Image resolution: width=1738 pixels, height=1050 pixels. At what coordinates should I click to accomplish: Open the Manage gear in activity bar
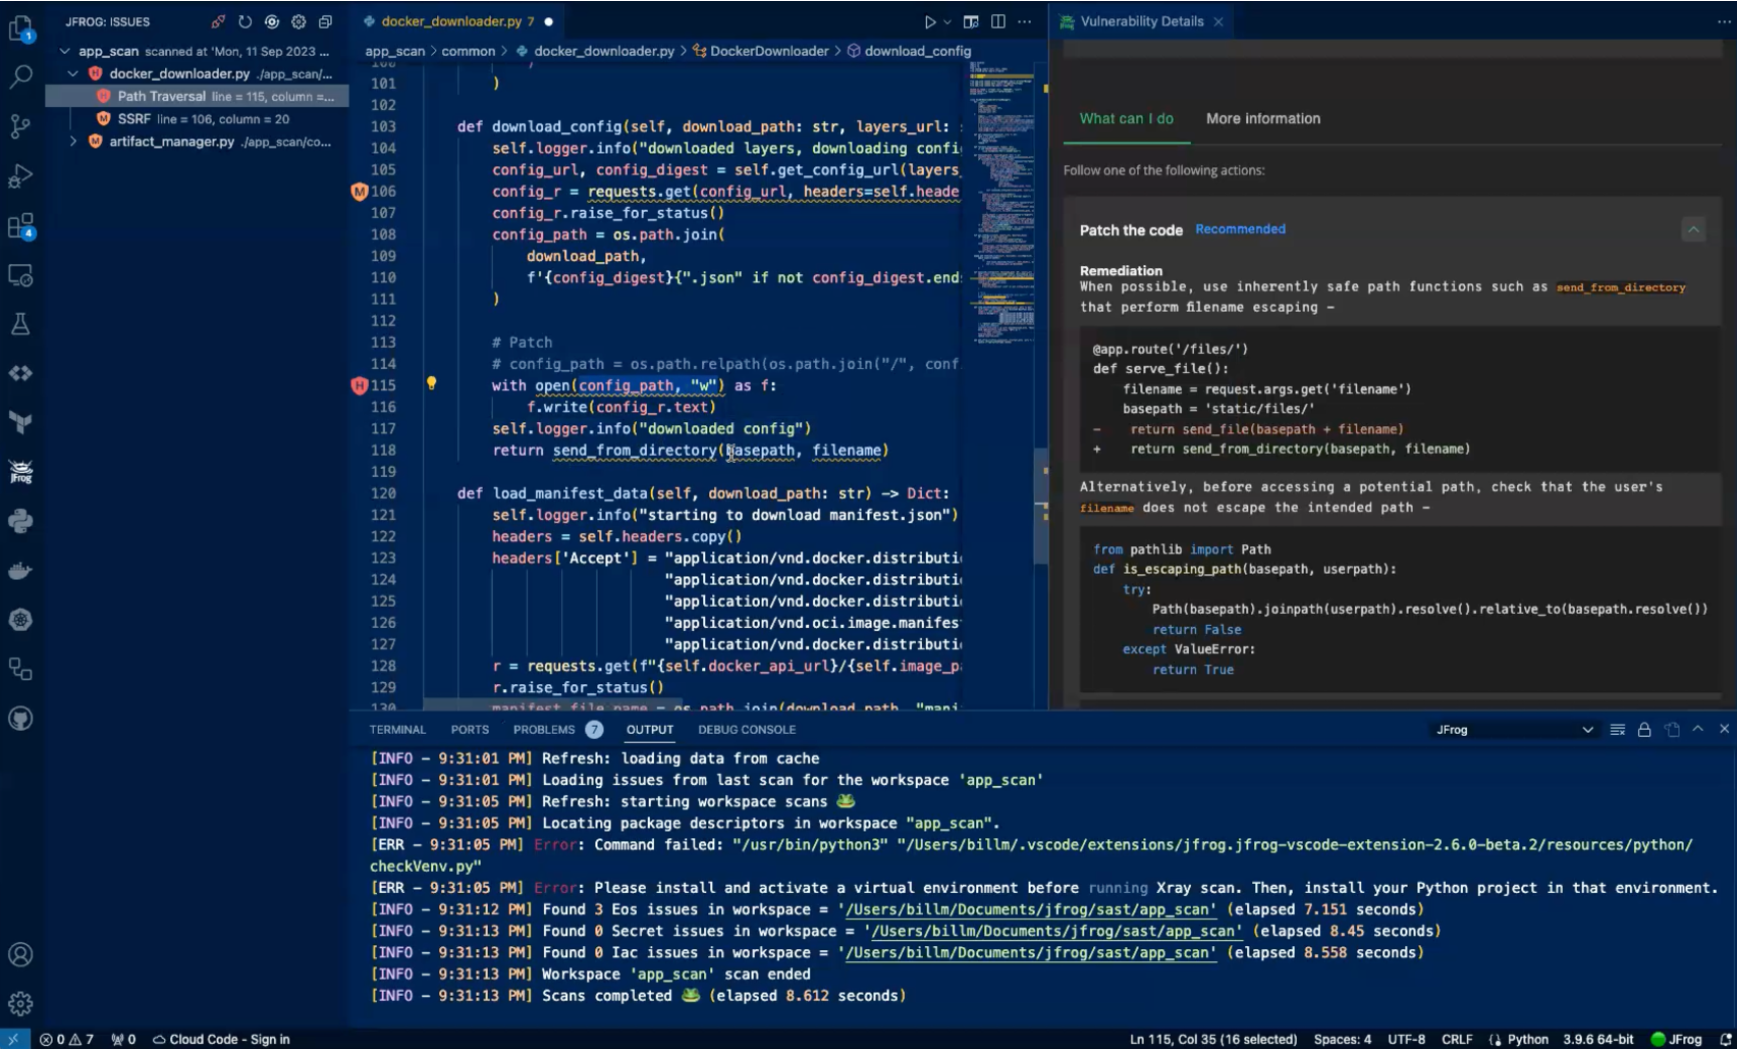point(21,1003)
